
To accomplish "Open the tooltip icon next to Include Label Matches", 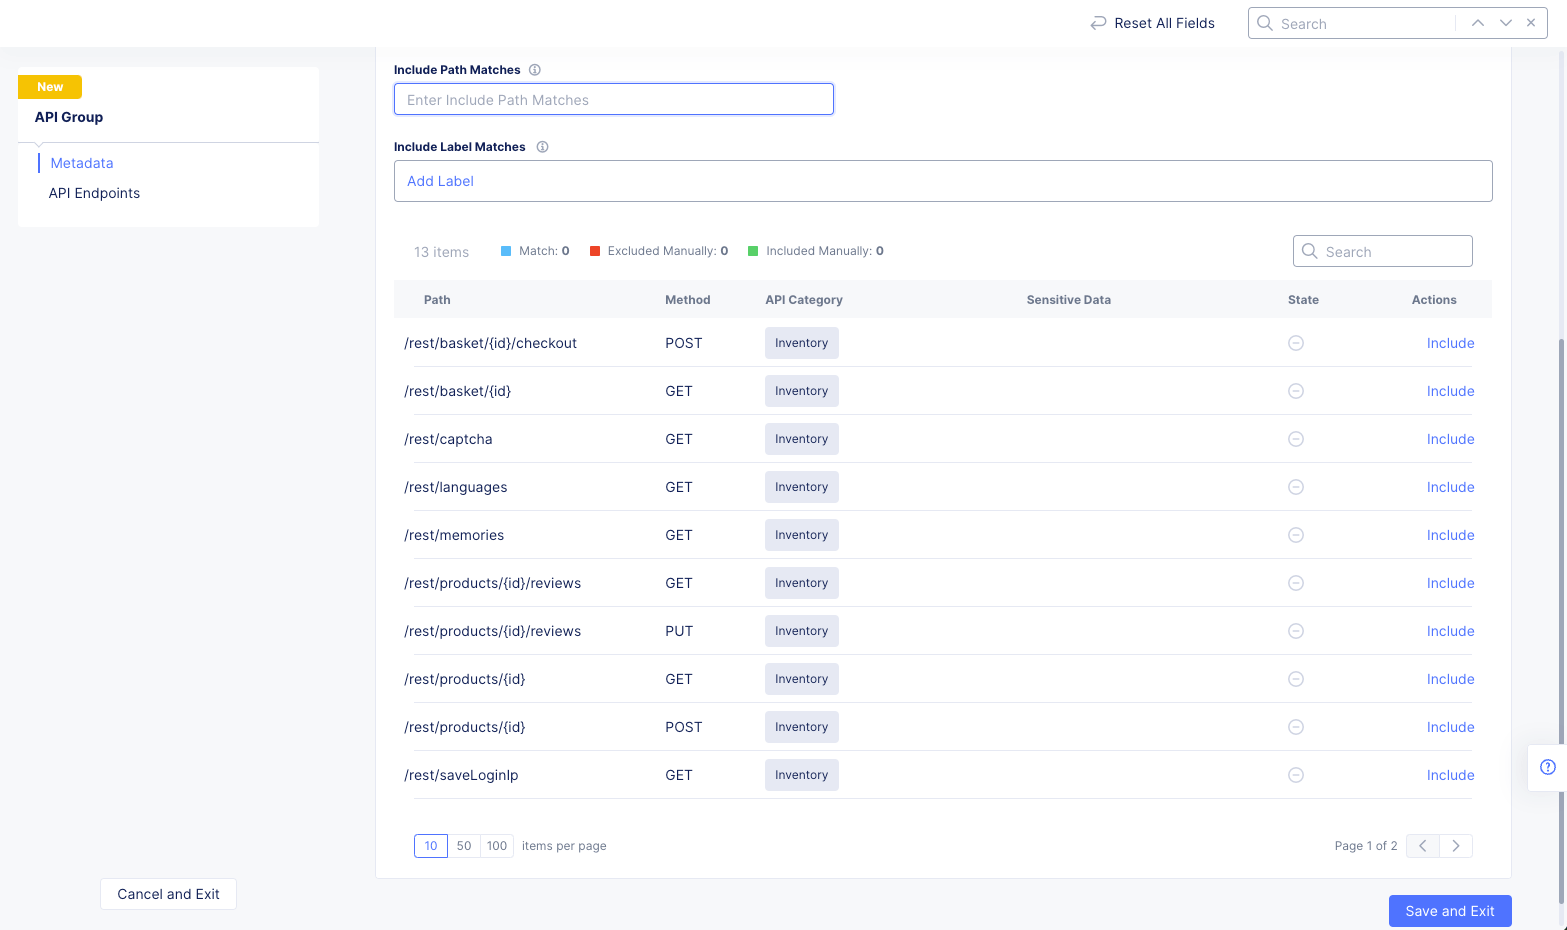I will tap(541, 146).
